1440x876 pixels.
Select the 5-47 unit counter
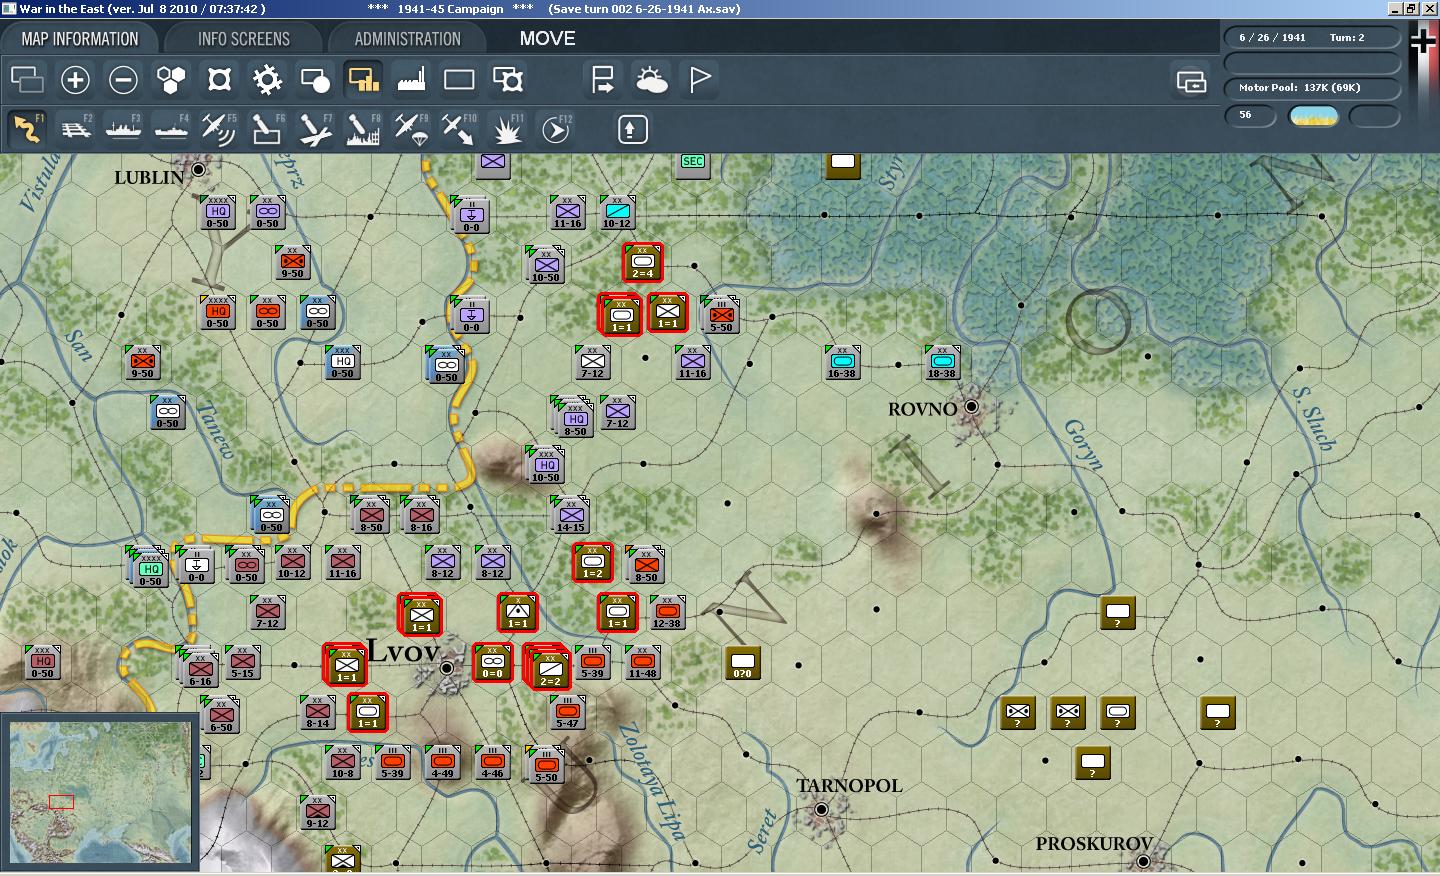click(567, 712)
